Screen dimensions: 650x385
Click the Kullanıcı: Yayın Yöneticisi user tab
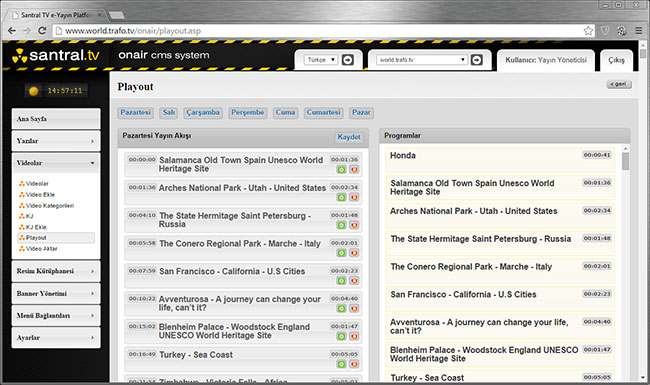pos(546,60)
